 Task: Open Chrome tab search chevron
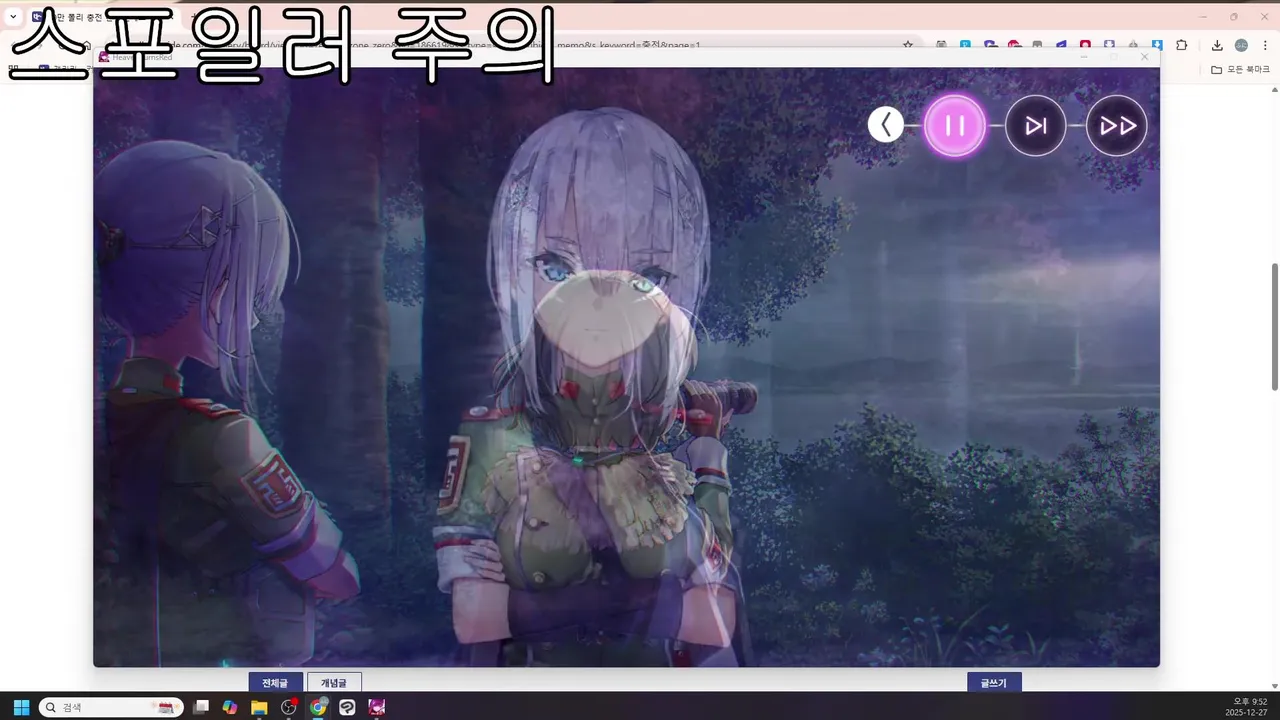[x=13, y=16]
